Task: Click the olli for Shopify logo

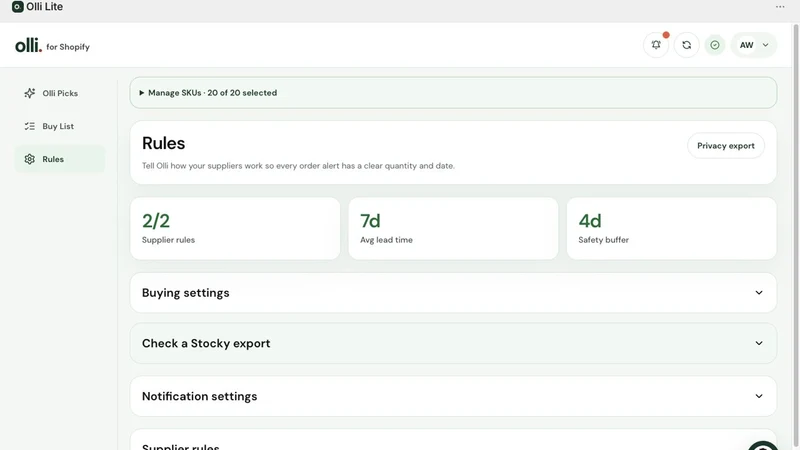Action: tap(52, 45)
